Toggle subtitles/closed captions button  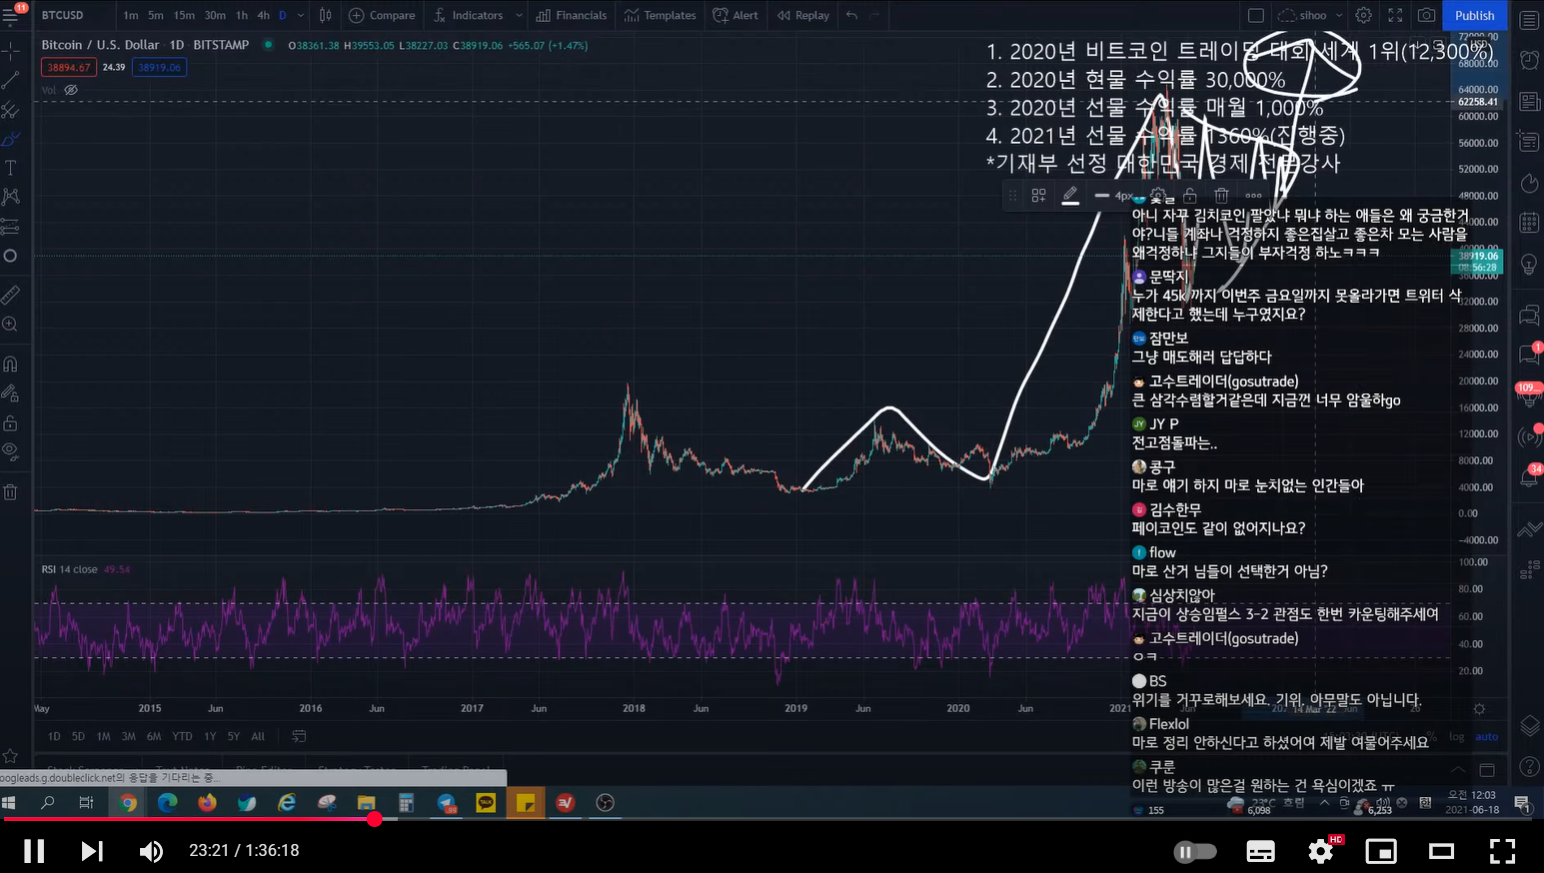(x=1260, y=852)
